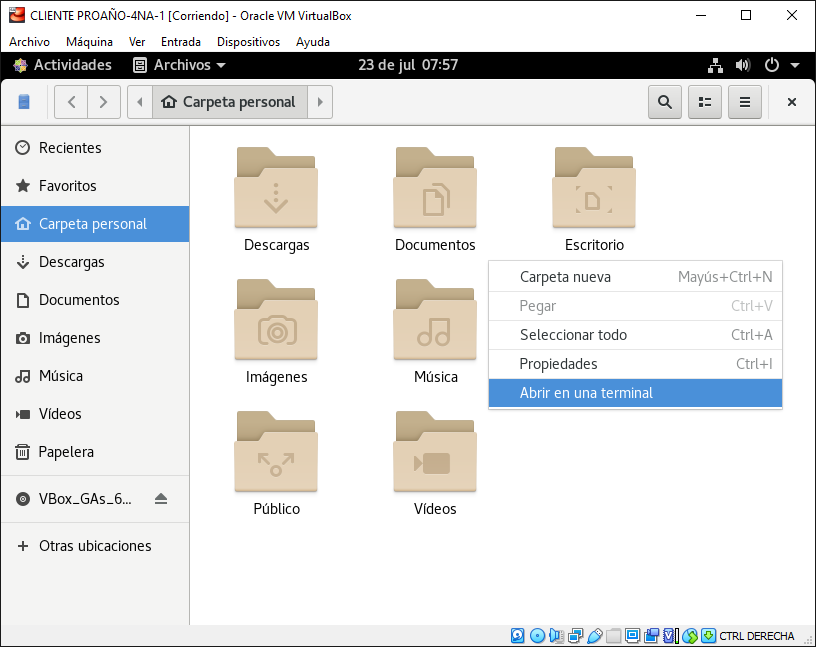Select the Público folder
816x647 pixels.
click(x=276, y=452)
